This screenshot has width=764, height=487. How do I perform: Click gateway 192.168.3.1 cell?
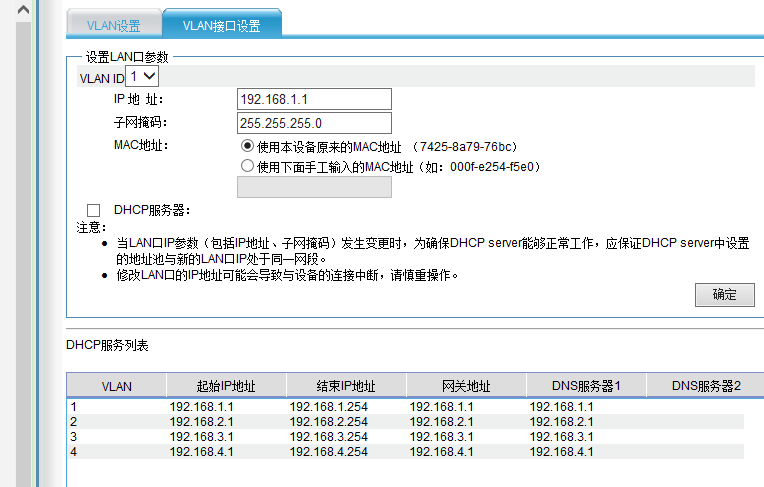[441, 437]
